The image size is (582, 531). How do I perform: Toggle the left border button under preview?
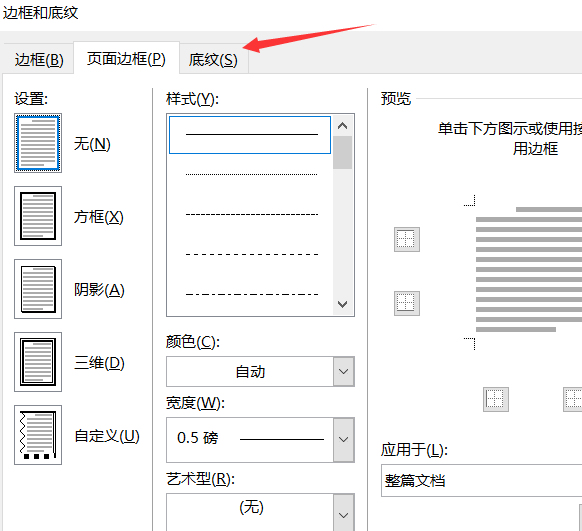pos(496,399)
